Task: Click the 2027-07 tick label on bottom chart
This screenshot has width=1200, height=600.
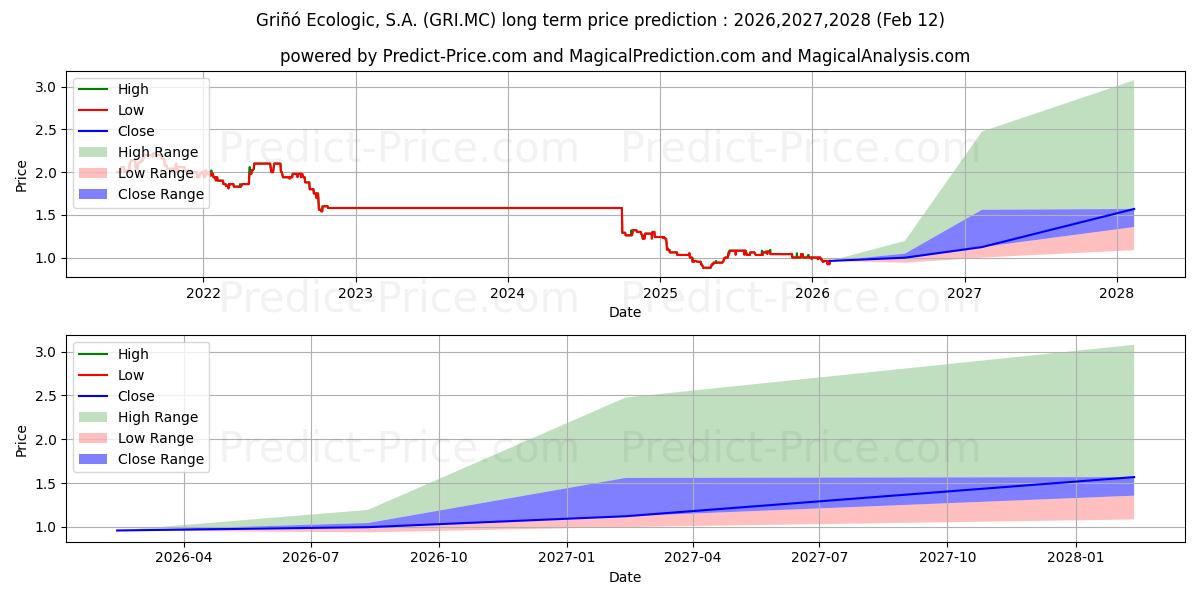Action: pyautogui.click(x=819, y=558)
